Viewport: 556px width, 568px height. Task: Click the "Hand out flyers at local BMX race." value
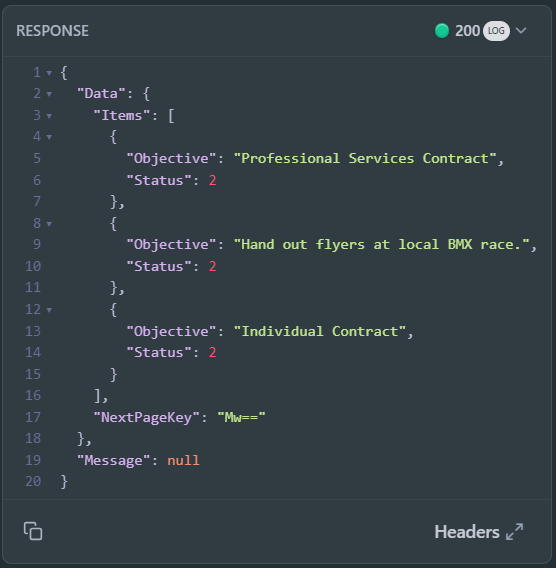click(381, 245)
